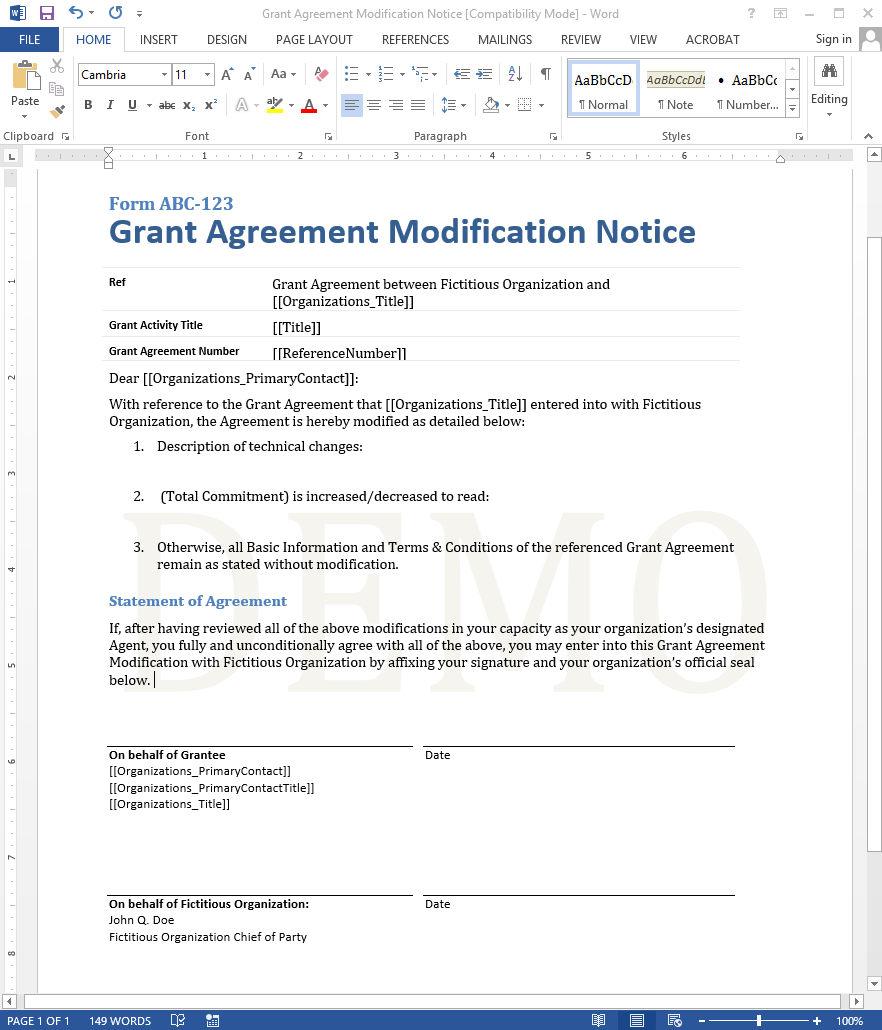Copy selection with the Copy icon
The image size is (882, 1030).
pos(57,89)
